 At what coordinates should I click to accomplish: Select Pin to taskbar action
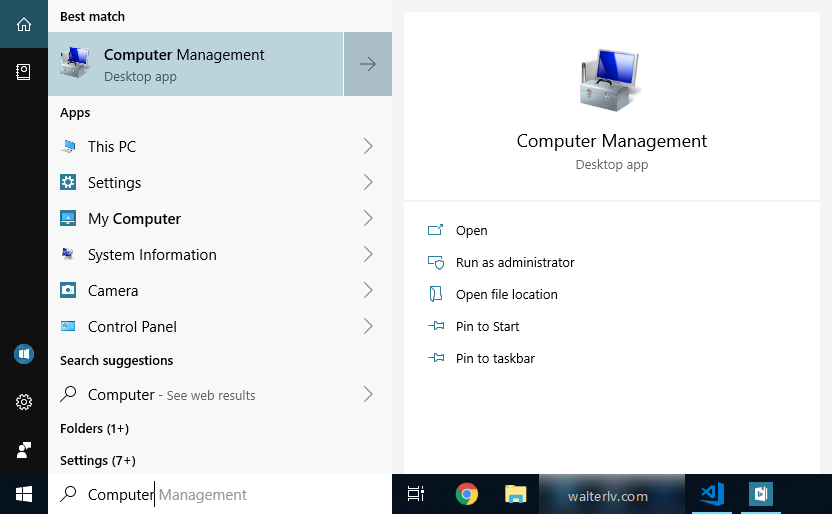click(x=494, y=359)
